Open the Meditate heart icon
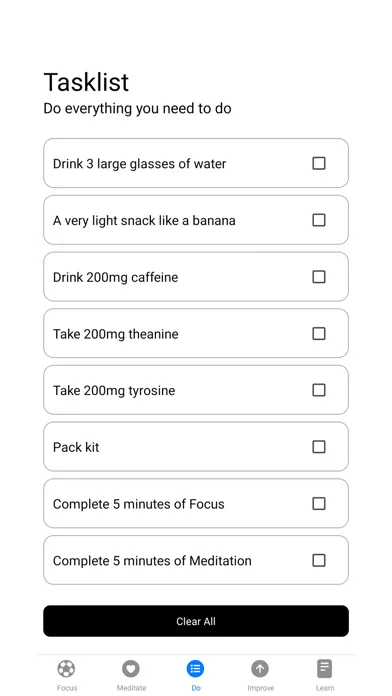The height and width of the screenshot is (696, 392). pyautogui.click(x=131, y=668)
